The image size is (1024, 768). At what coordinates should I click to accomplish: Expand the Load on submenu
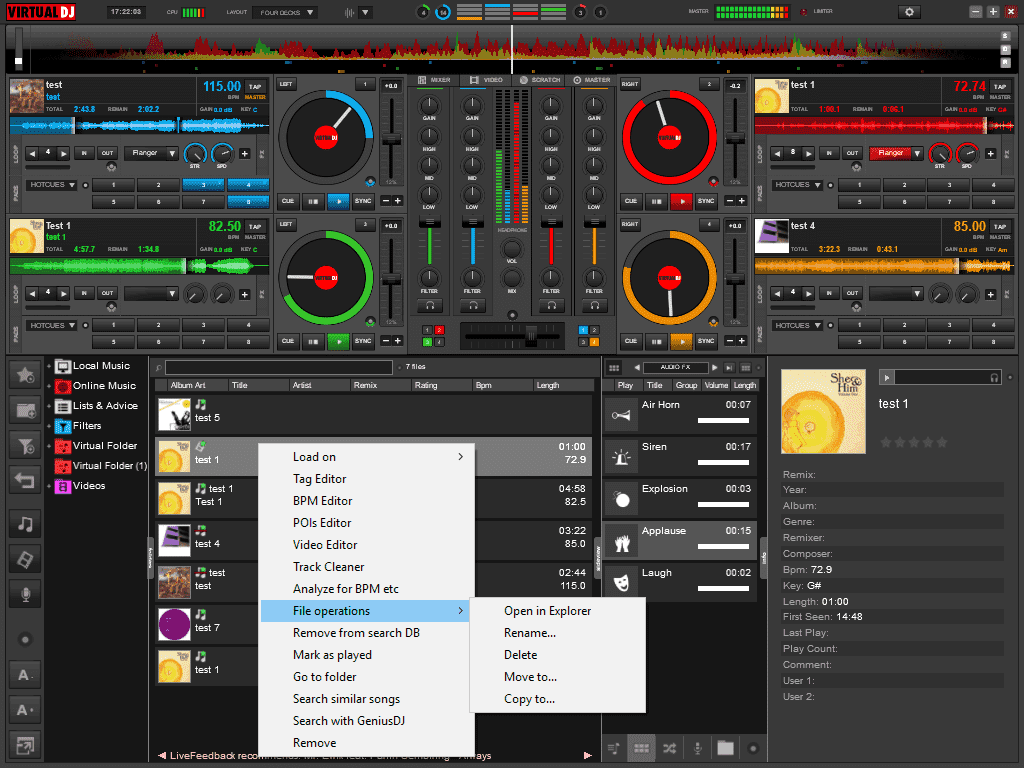(x=366, y=457)
